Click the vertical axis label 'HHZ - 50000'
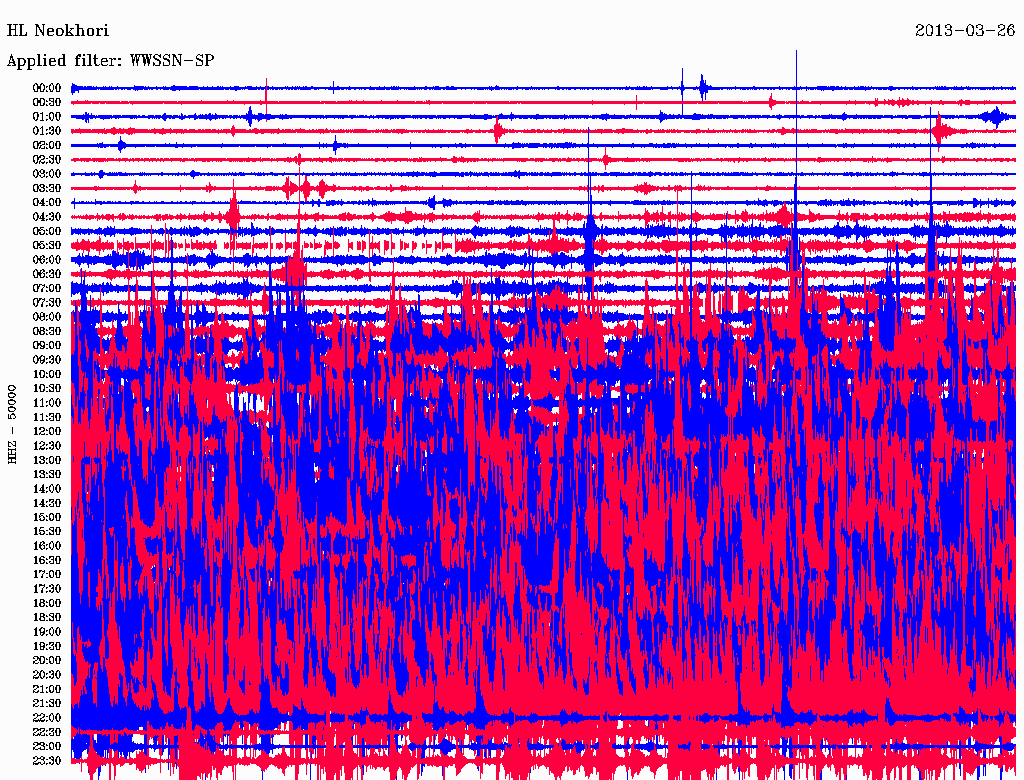Image resolution: width=1024 pixels, height=780 pixels. pyautogui.click(x=12, y=424)
